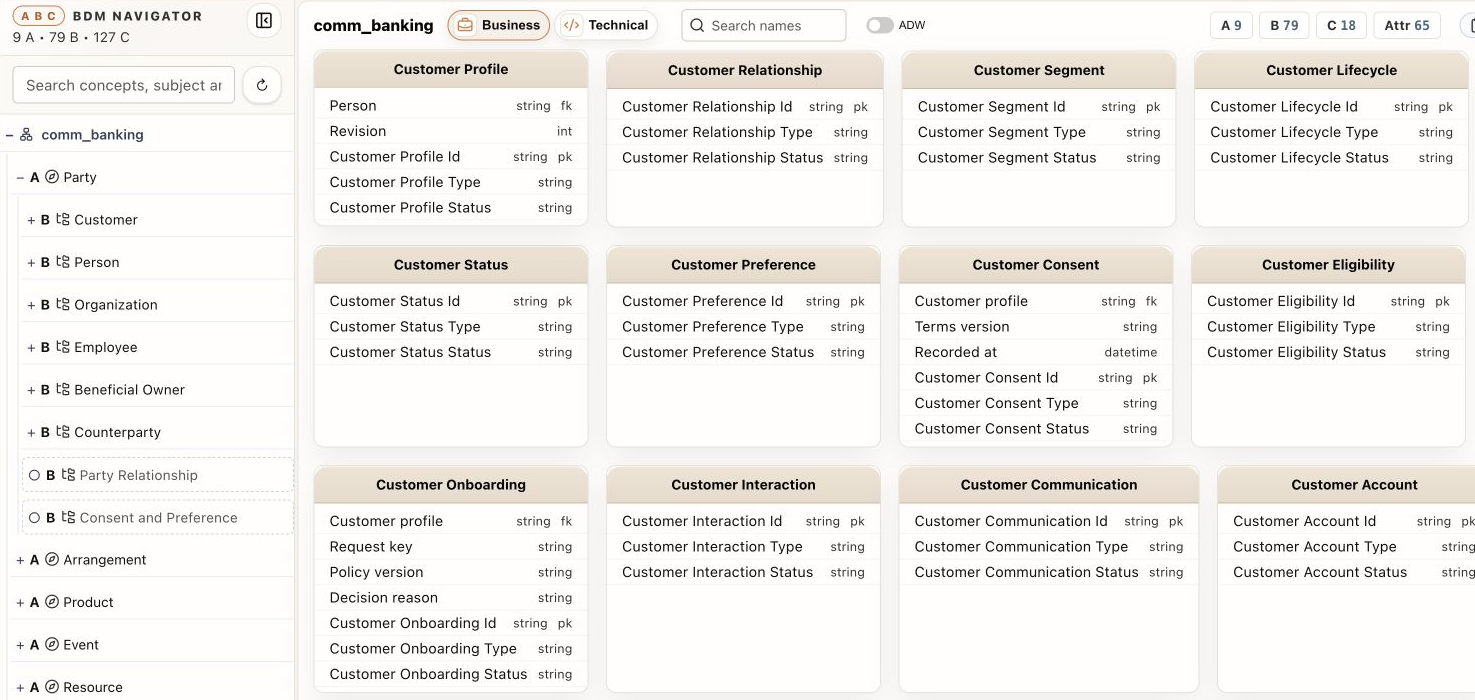Click the B 79 count badge
The width and height of the screenshot is (1475, 700).
click(x=1285, y=25)
